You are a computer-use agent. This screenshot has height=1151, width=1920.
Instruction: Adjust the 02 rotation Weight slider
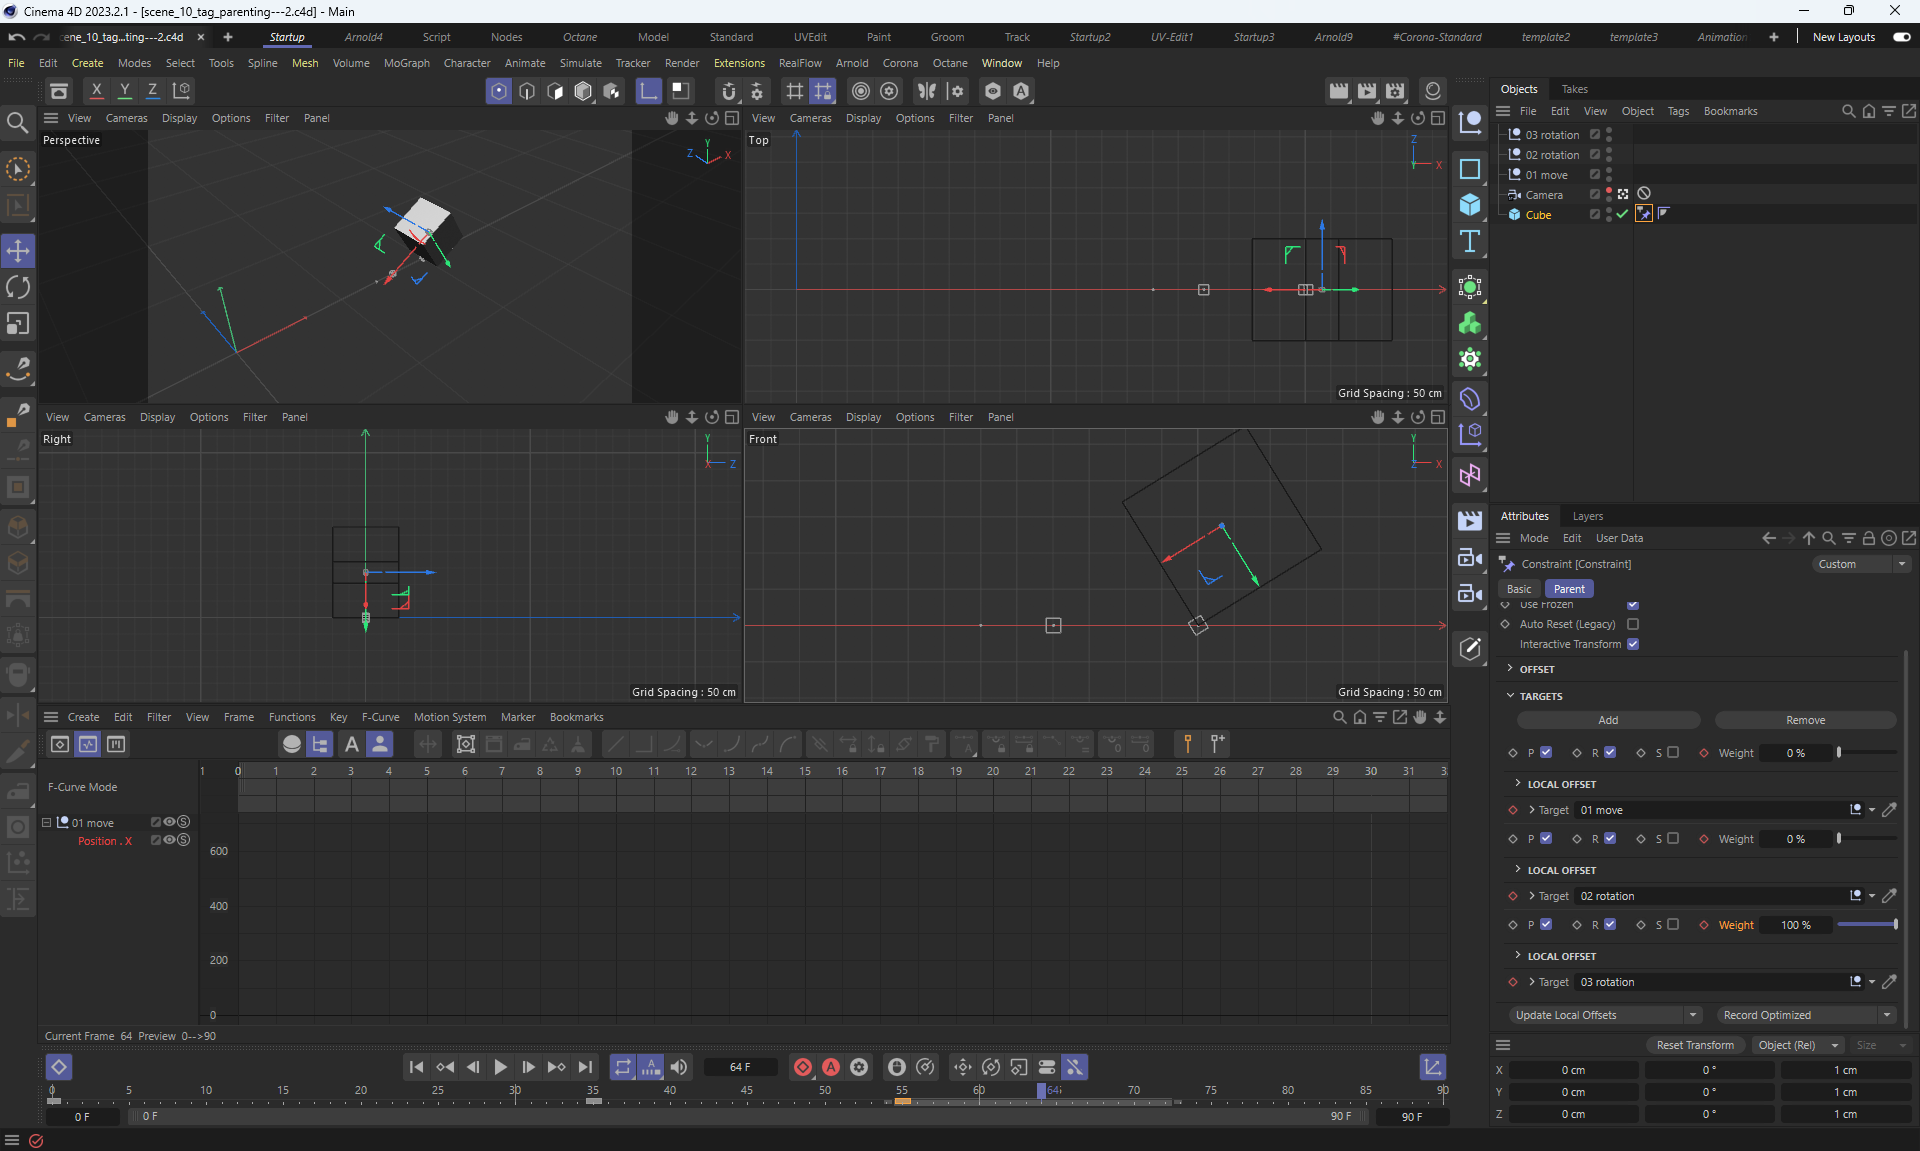pyautogui.click(x=1867, y=925)
